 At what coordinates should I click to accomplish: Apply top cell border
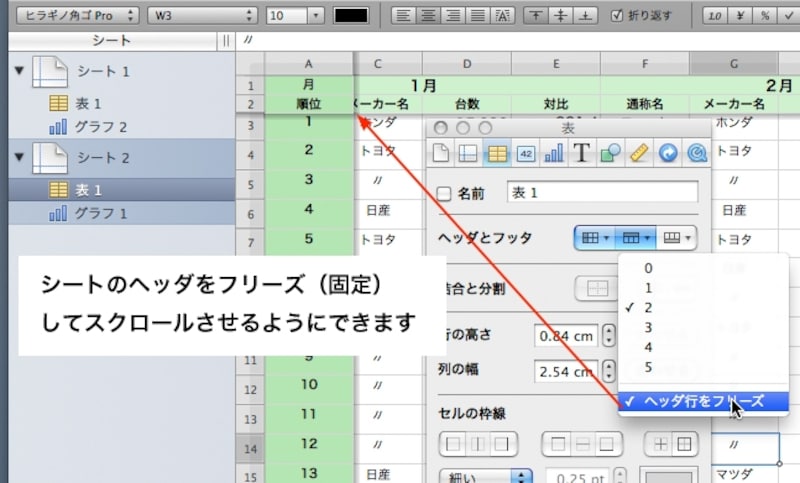tap(557, 444)
